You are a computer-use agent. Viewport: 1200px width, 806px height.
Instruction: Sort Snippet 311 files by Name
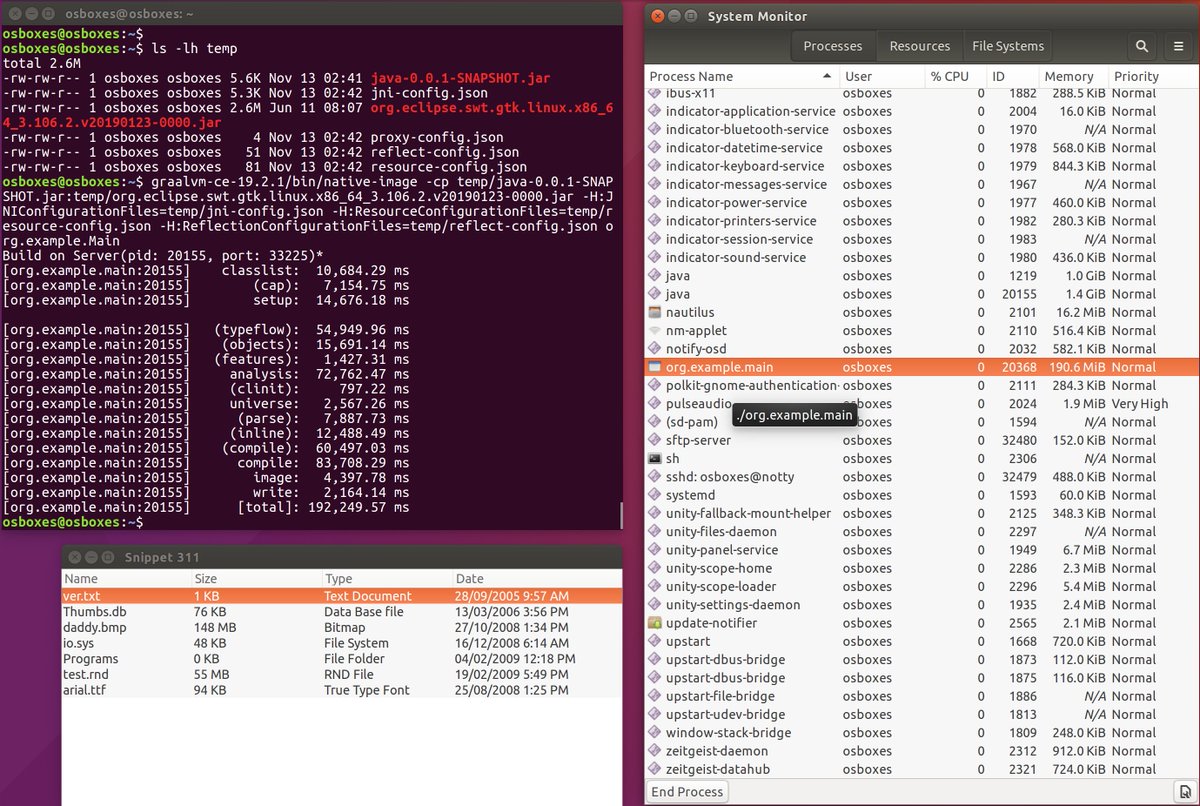126,579
